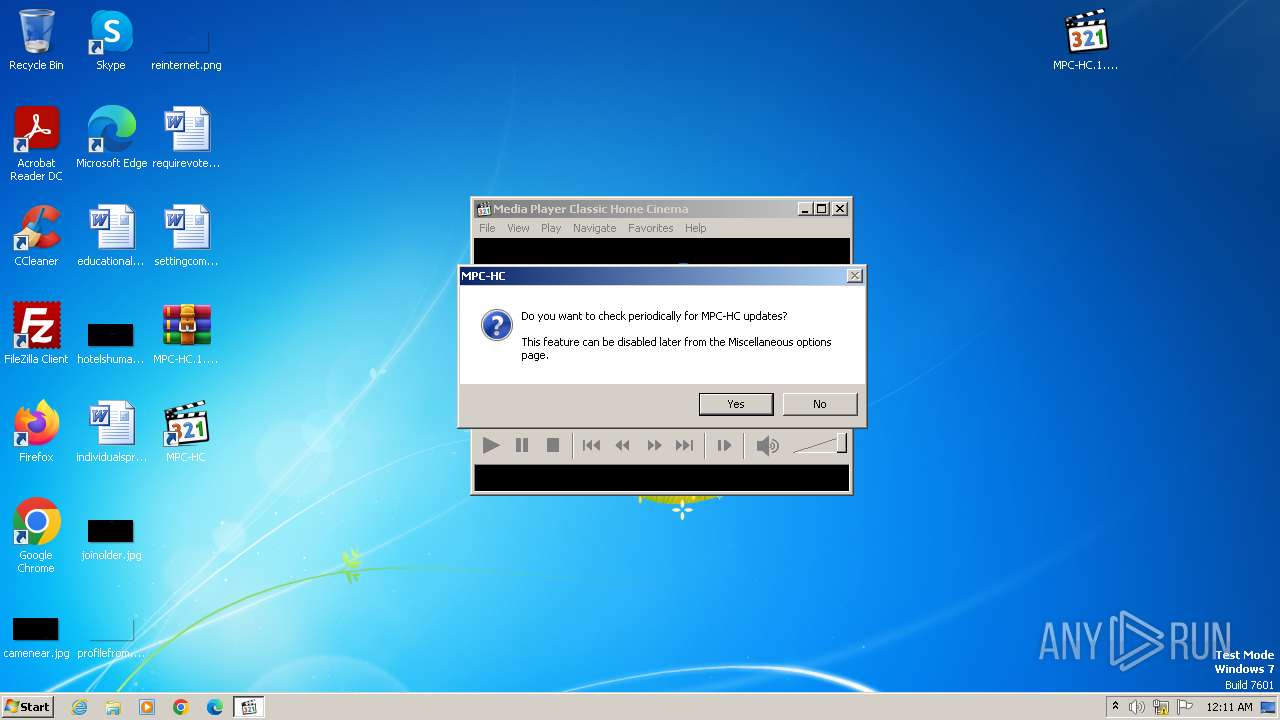Select the Acrobat Reader DC shortcut
Image resolution: width=1280 pixels, height=720 pixels.
pyautogui.click(x=36, y=144)
